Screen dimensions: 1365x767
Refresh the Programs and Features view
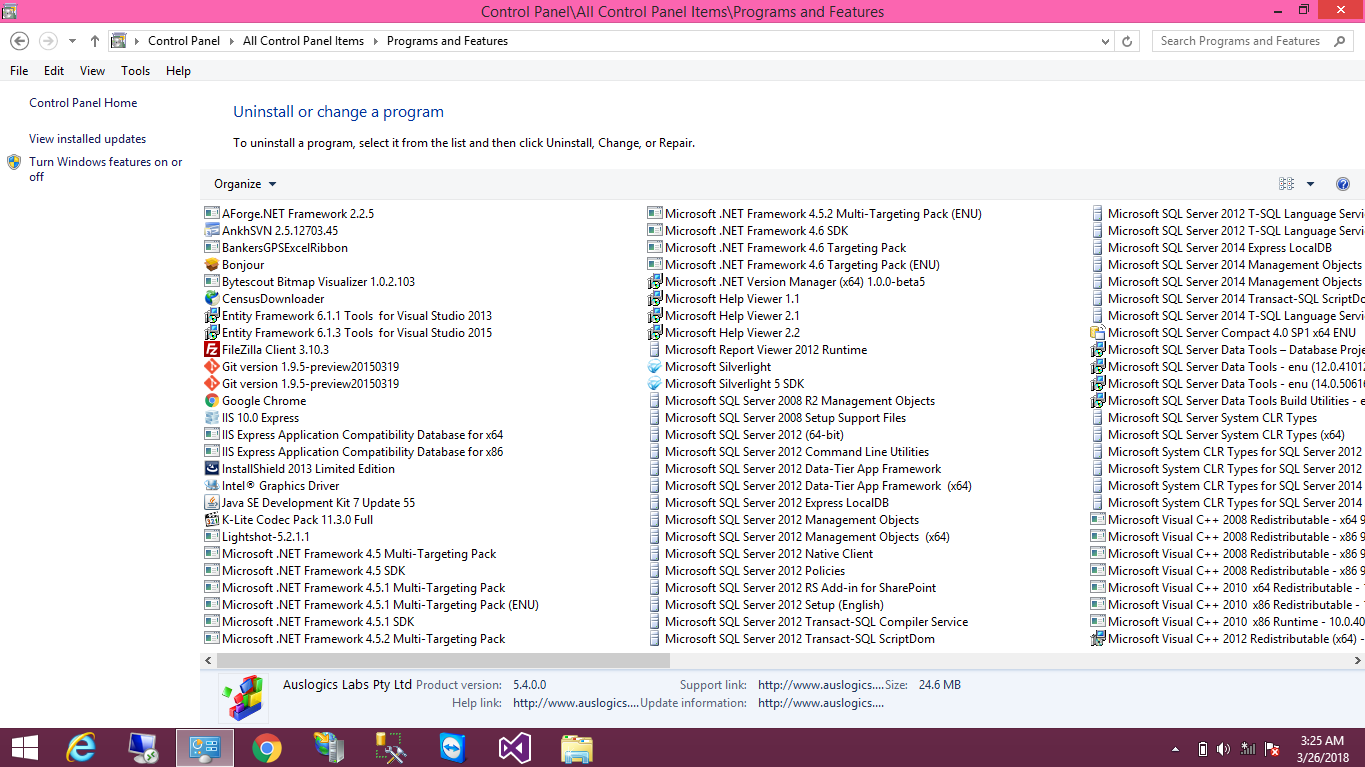tap(1128, 41)
